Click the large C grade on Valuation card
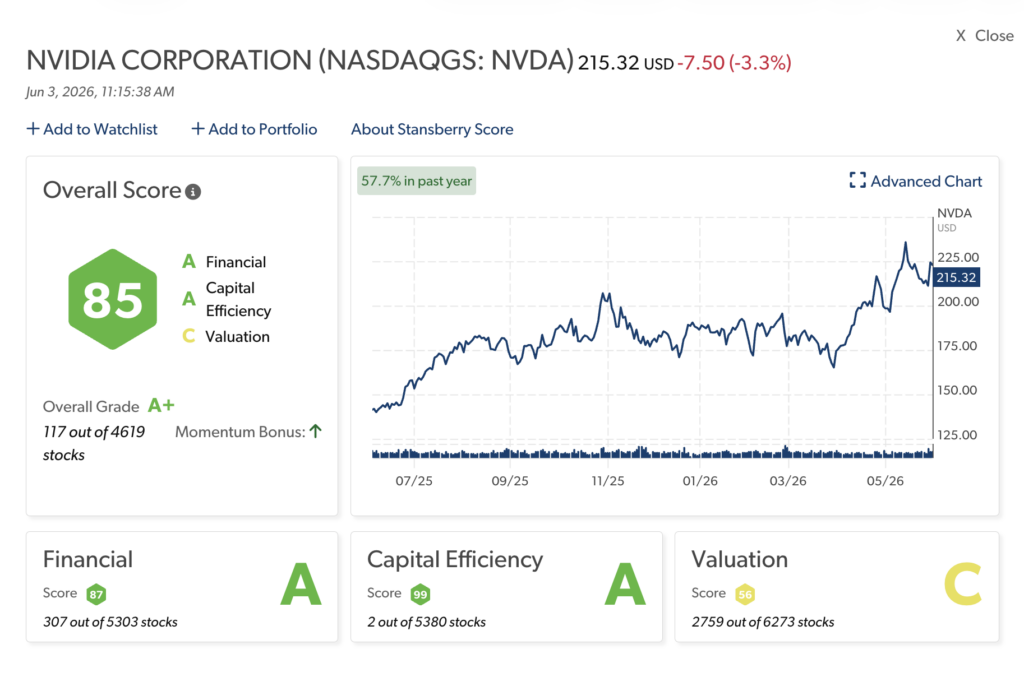 [x=963, y=584]
